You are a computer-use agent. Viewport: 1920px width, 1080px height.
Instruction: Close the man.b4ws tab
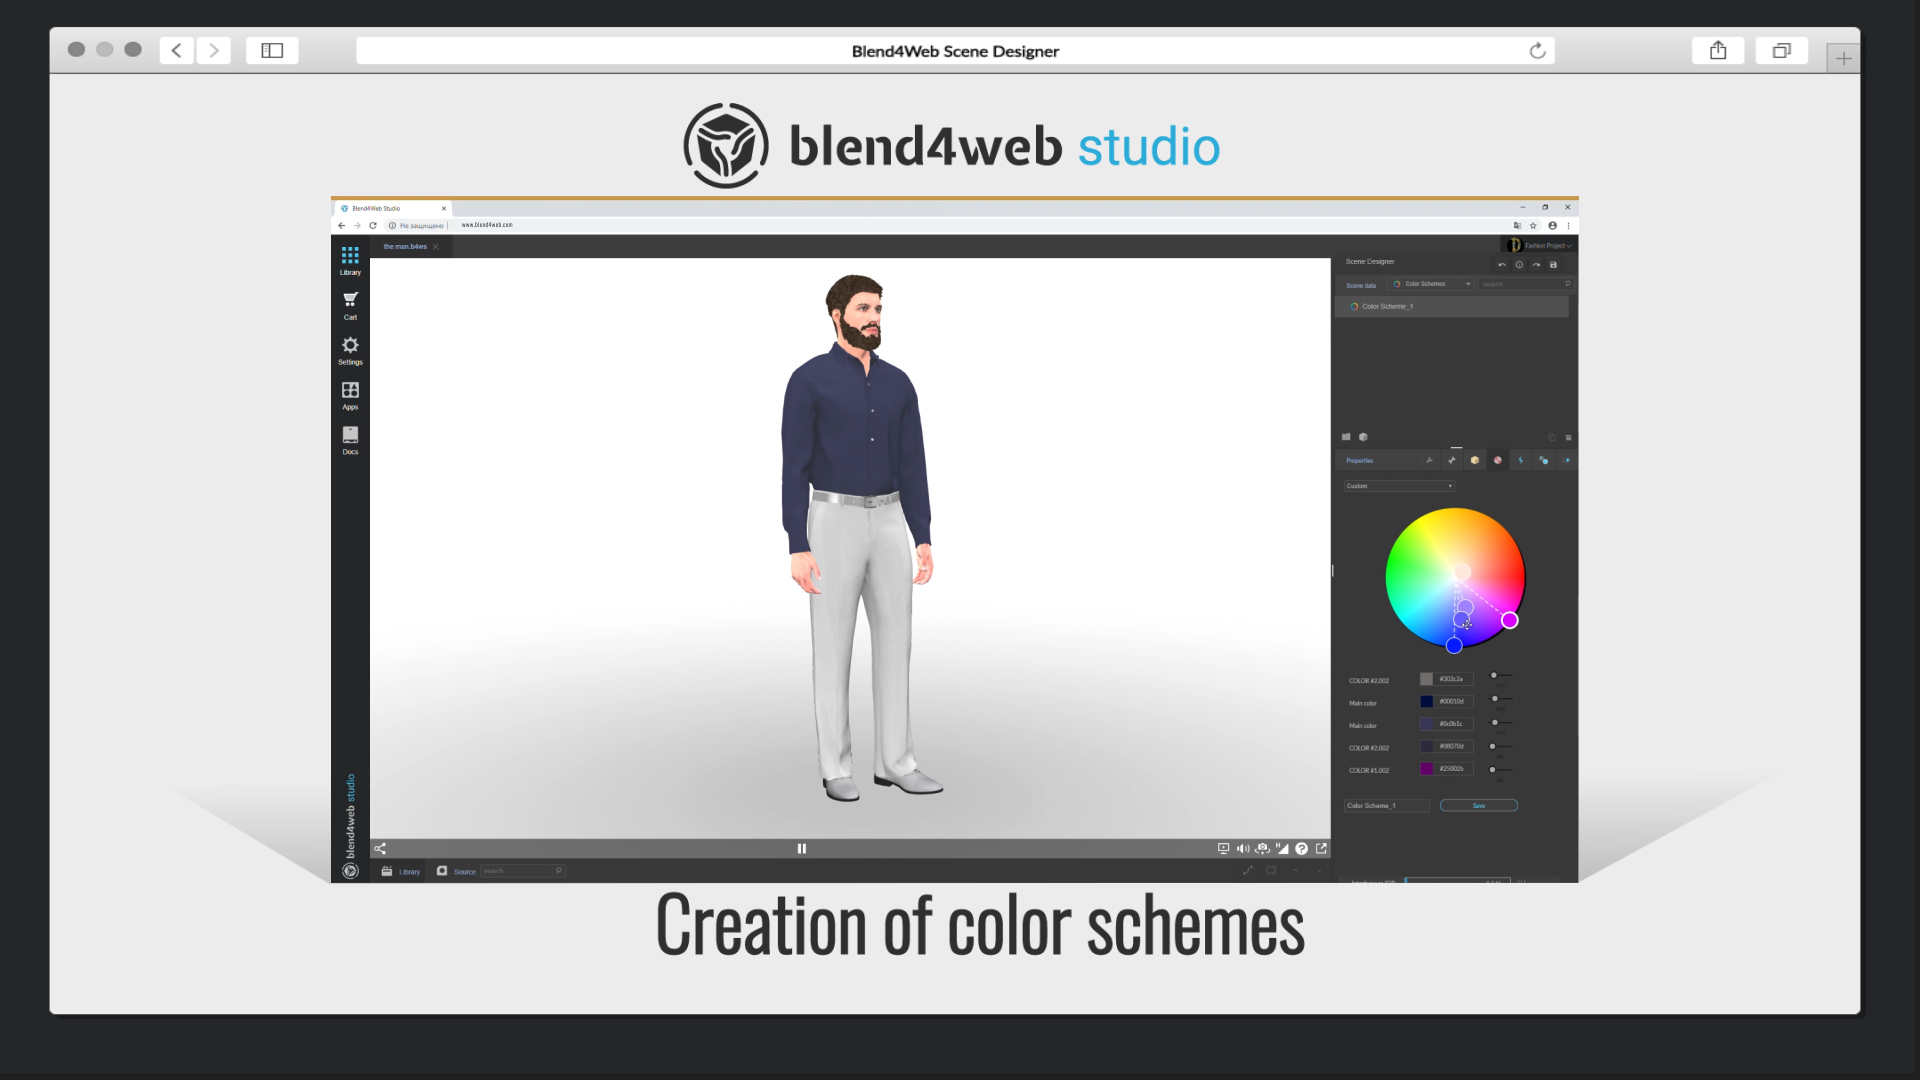[436, 247]
